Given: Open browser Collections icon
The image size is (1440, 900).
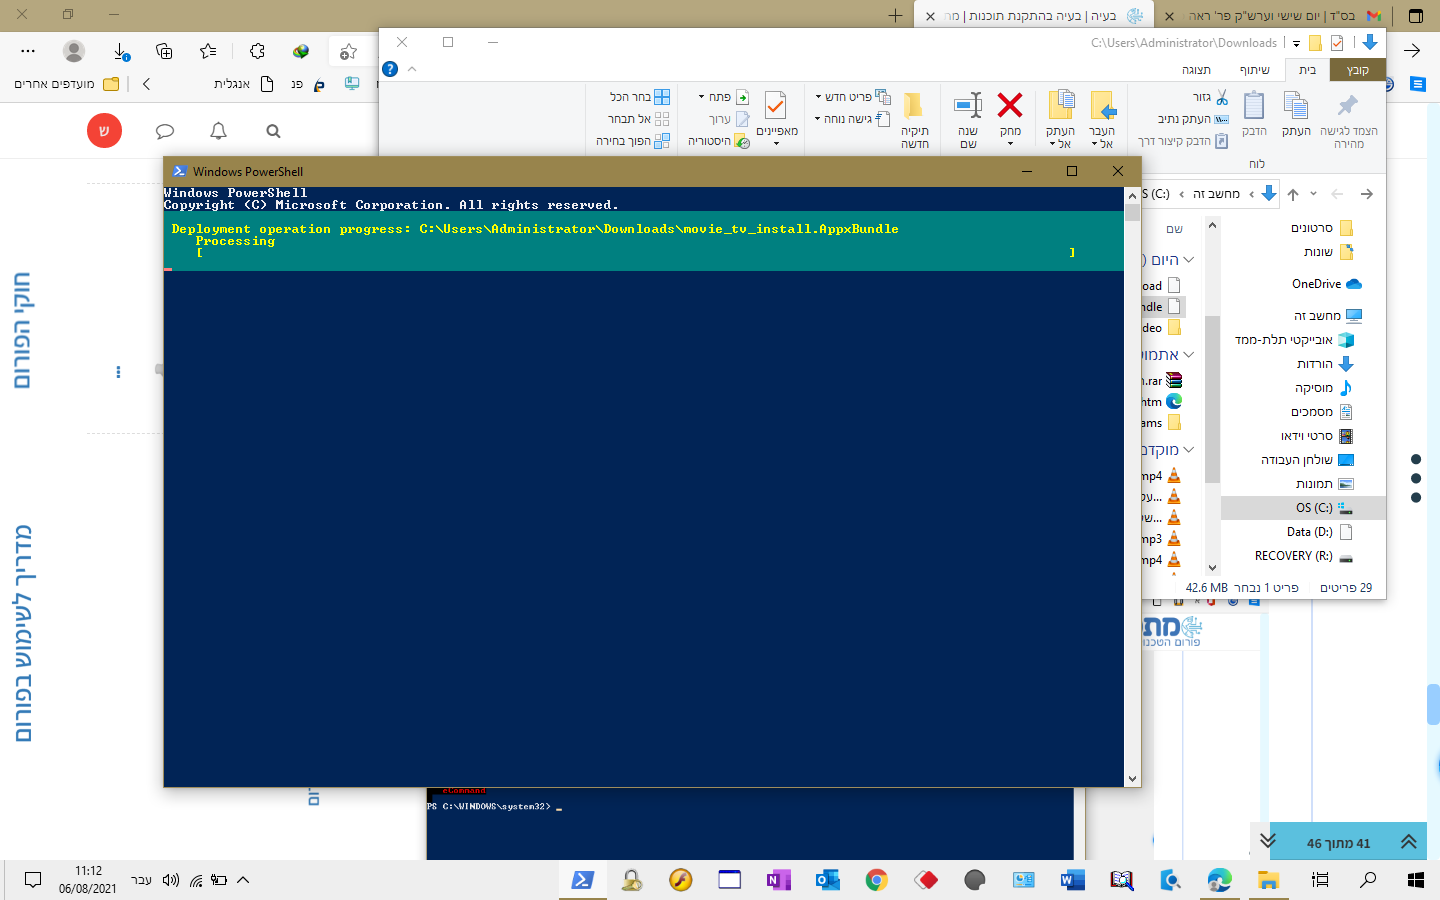Looking at the screenshot, I should point(164,51).
